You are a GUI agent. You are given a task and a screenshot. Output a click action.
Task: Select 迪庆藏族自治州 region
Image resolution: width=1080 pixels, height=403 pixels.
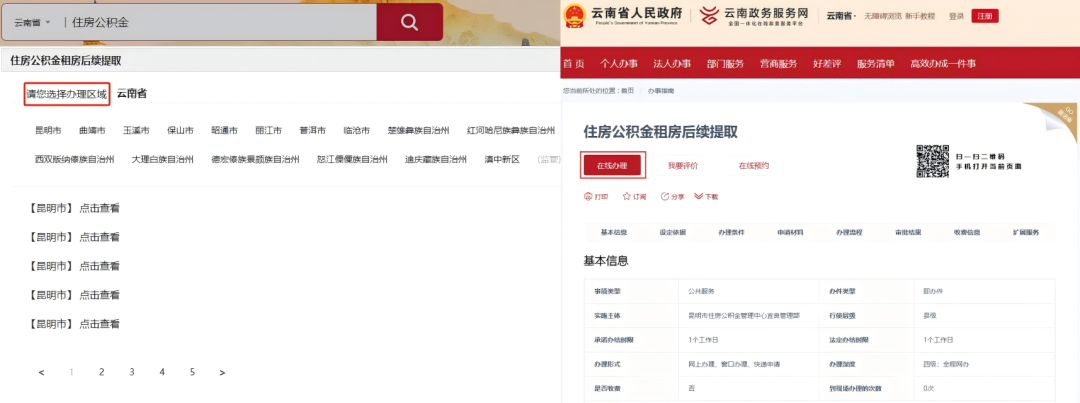coord(436,159)
